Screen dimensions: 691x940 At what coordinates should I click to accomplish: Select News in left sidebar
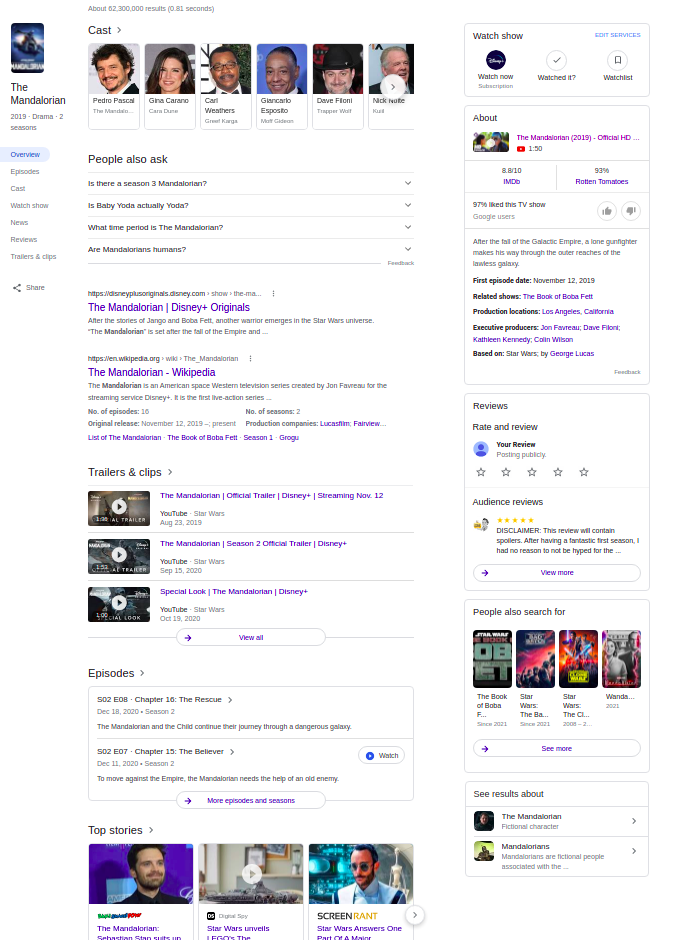click(x=19, y=222)
